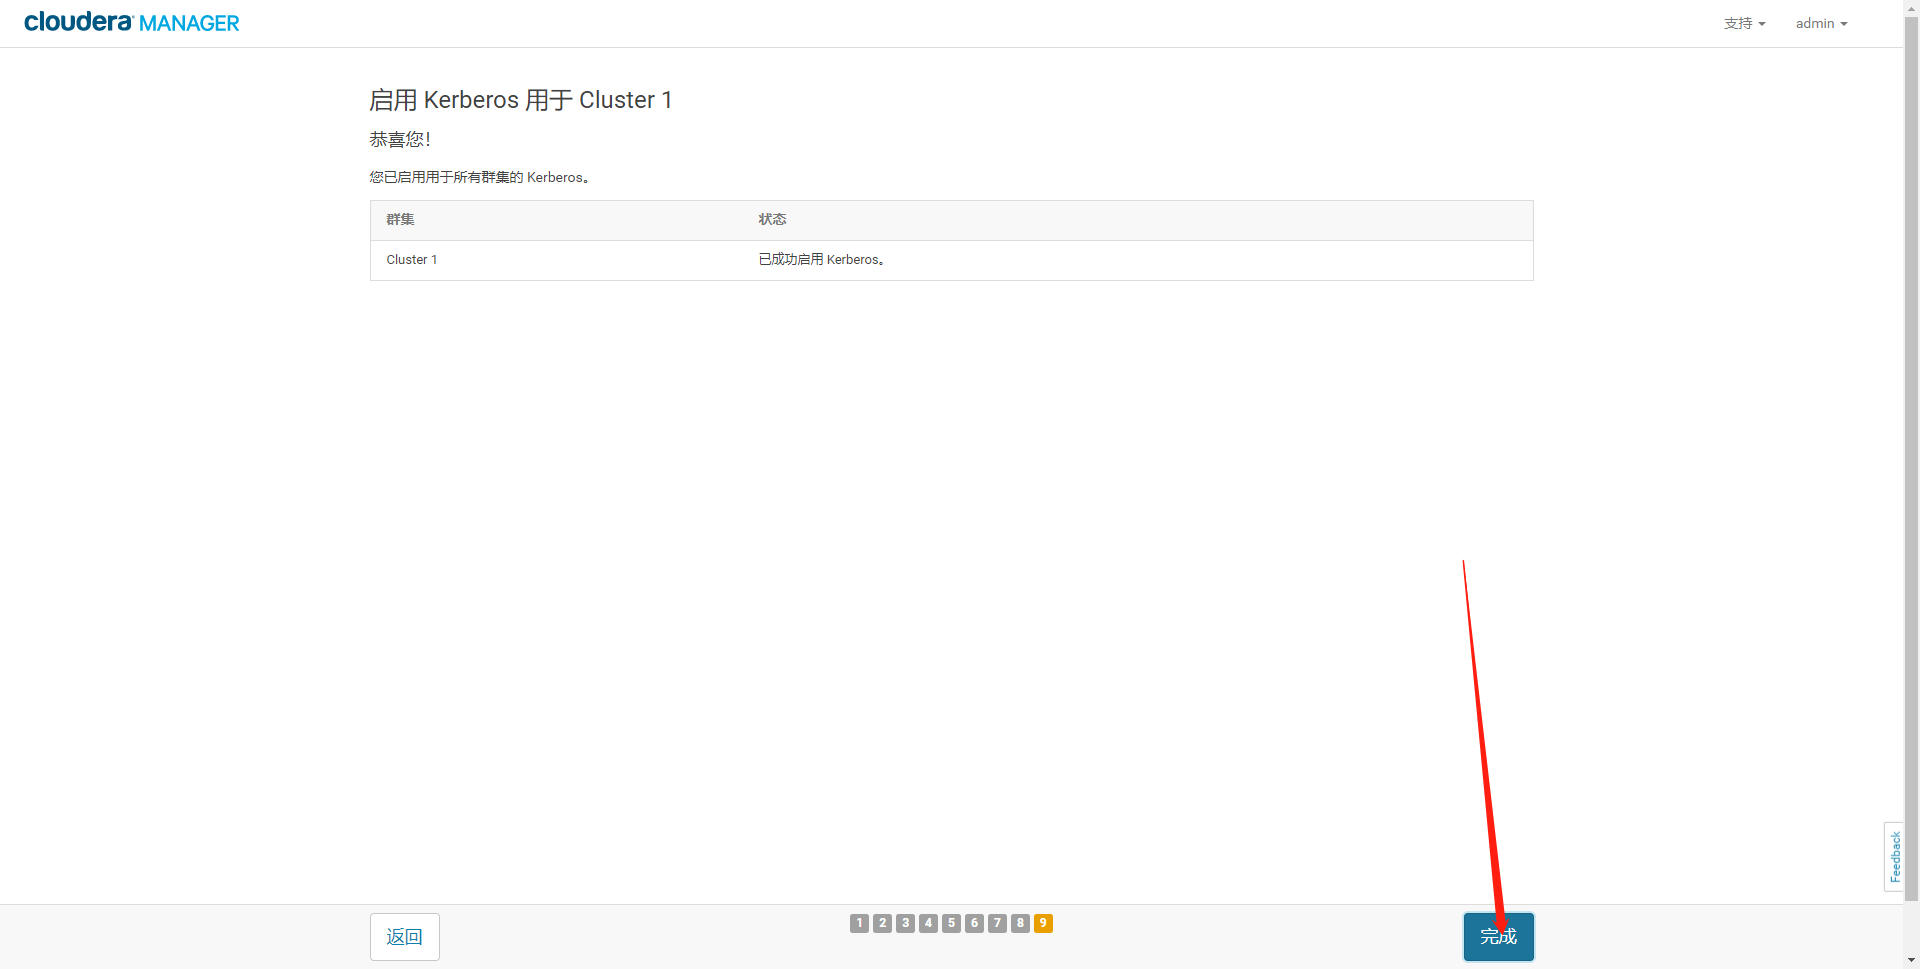Screen dimensions: 1920x969
Task: Go to wizard step 3
Action: click(905, 923)
